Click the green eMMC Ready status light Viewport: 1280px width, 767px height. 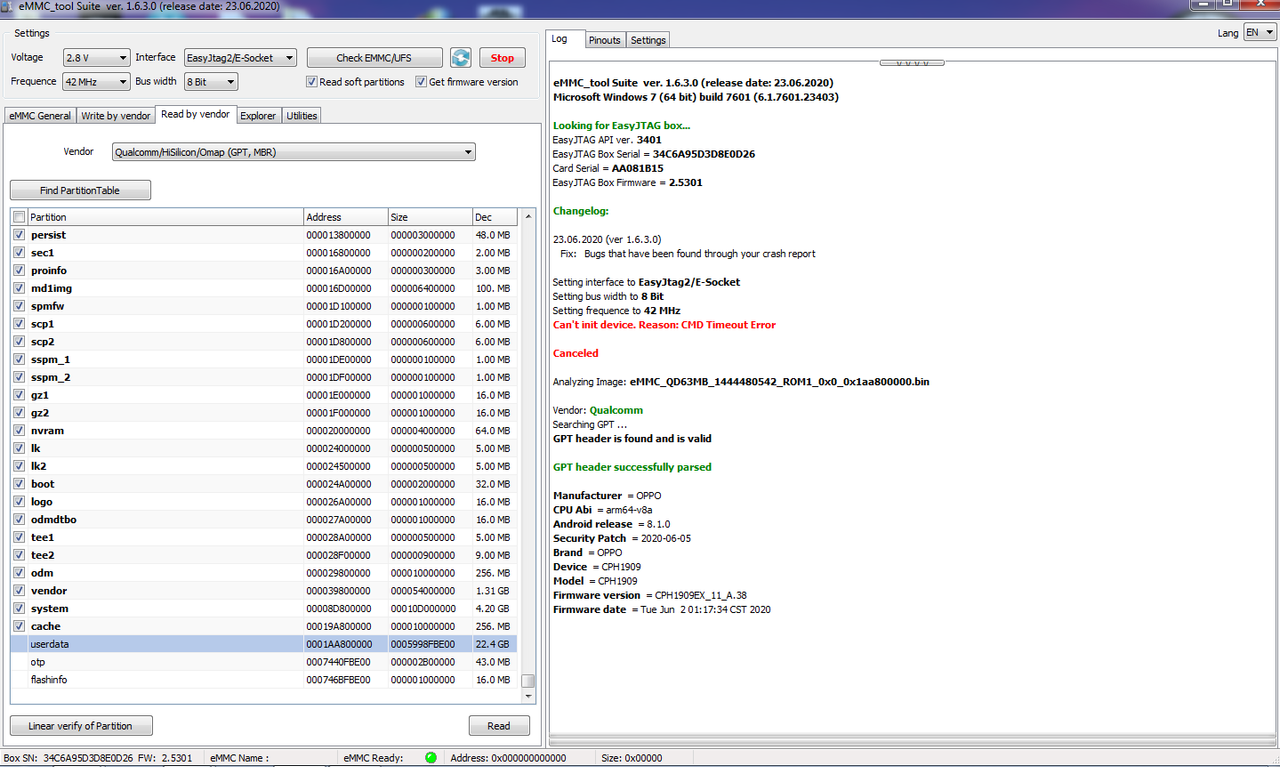point(430,757)
